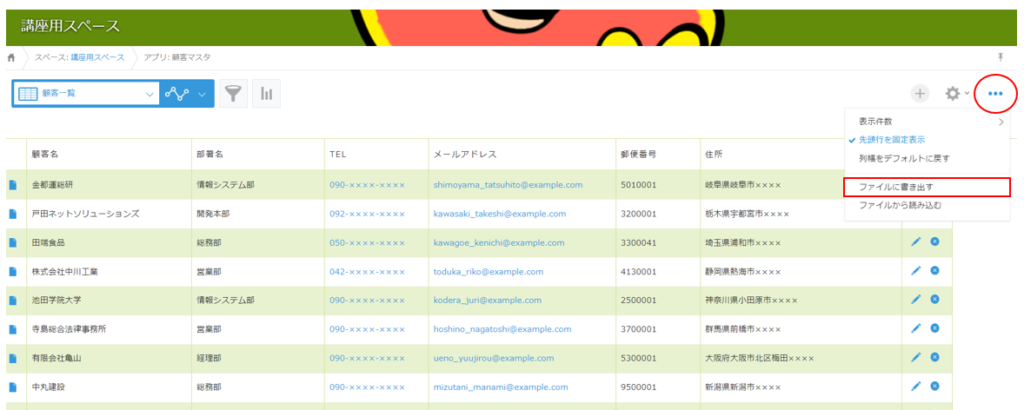Expand the graph view type dropdown
This screenshot has width=1024, height=410.
203,93
